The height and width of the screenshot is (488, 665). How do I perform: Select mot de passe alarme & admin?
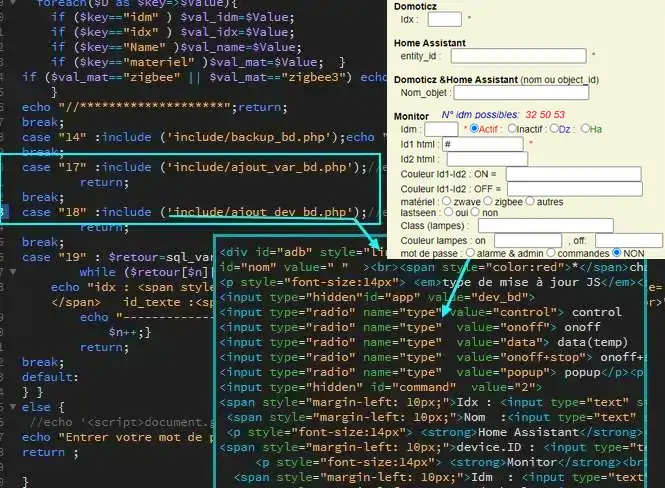tap(470, 252)
